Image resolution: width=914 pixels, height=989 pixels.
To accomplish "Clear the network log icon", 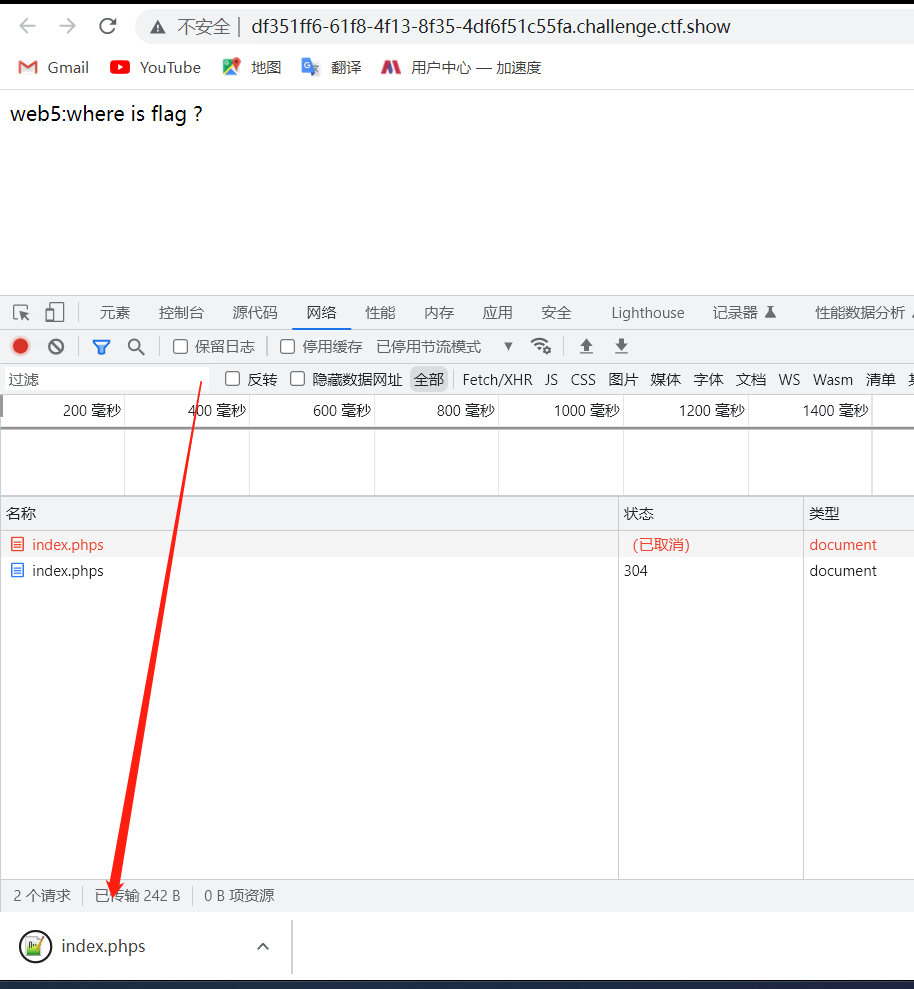I will pos(56,346).
